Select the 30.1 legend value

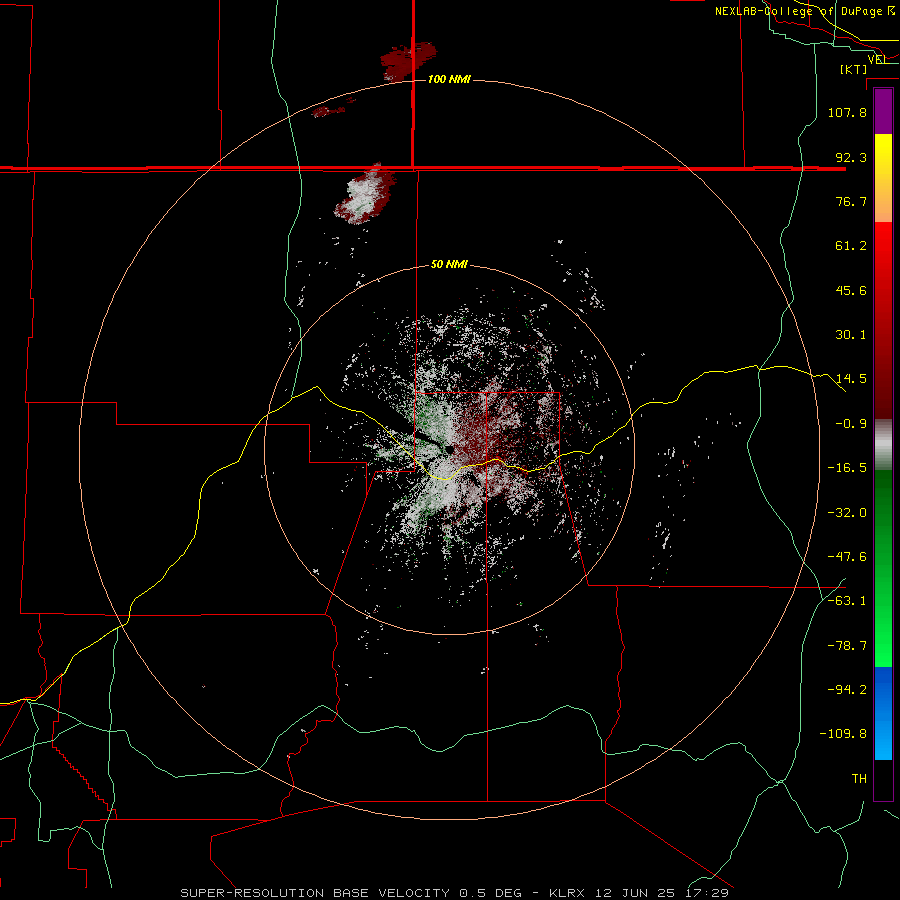(x=851, y=335)
